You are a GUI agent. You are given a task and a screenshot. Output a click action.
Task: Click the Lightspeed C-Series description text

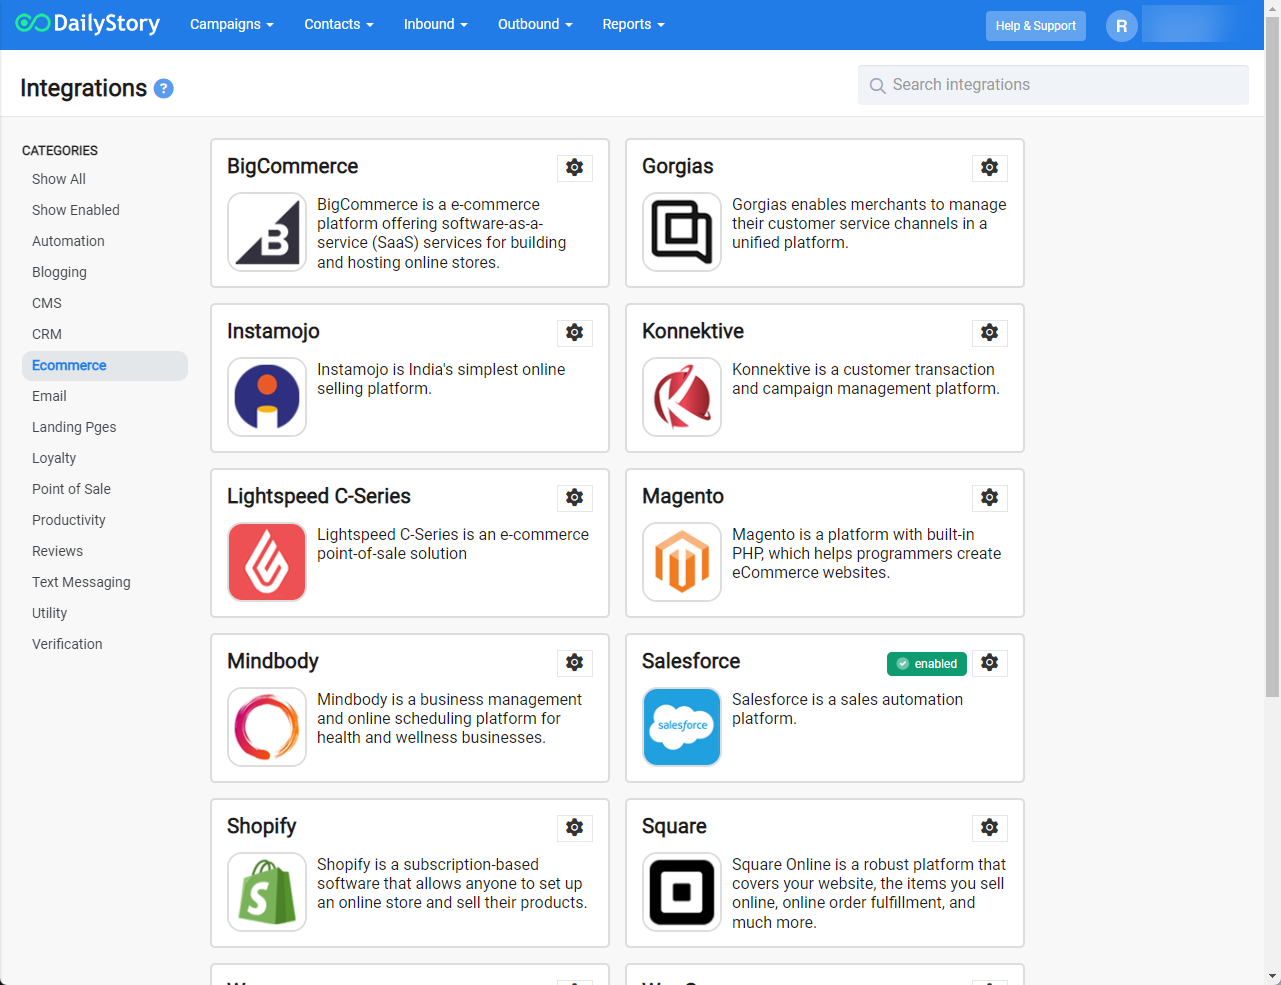pyautogui.click(x=453, y=544)
